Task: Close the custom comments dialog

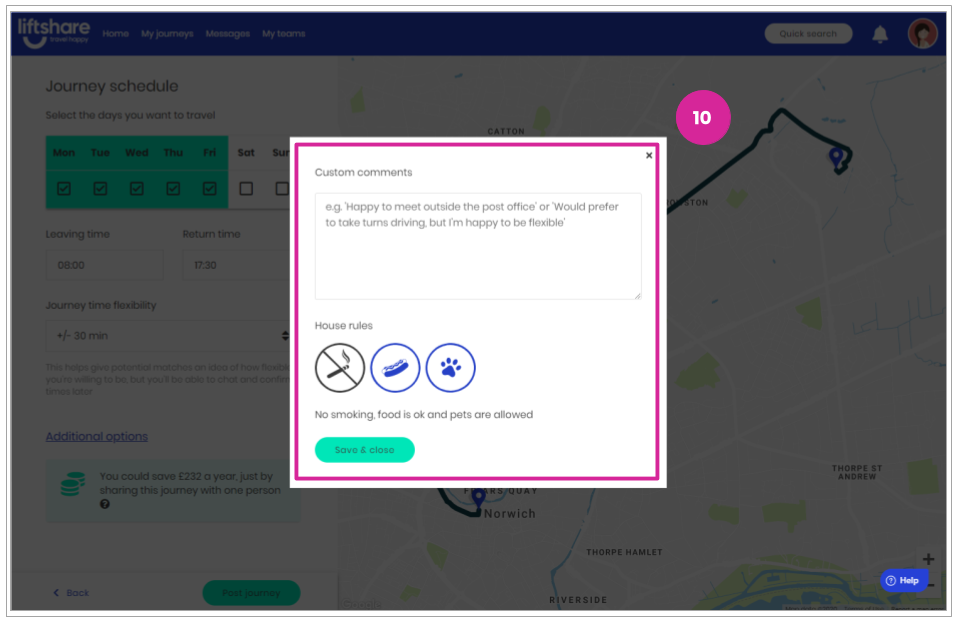Action: coord(649,155)
